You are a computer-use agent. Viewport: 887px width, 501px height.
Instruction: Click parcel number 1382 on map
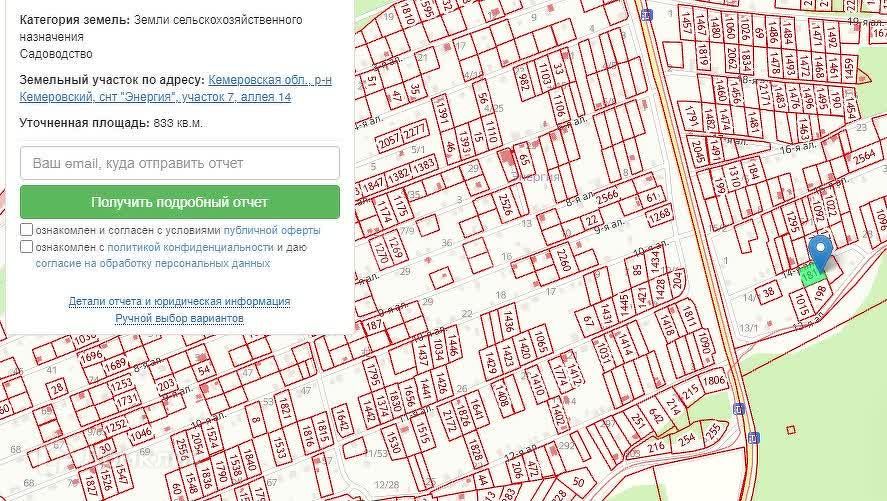[398, 175]
